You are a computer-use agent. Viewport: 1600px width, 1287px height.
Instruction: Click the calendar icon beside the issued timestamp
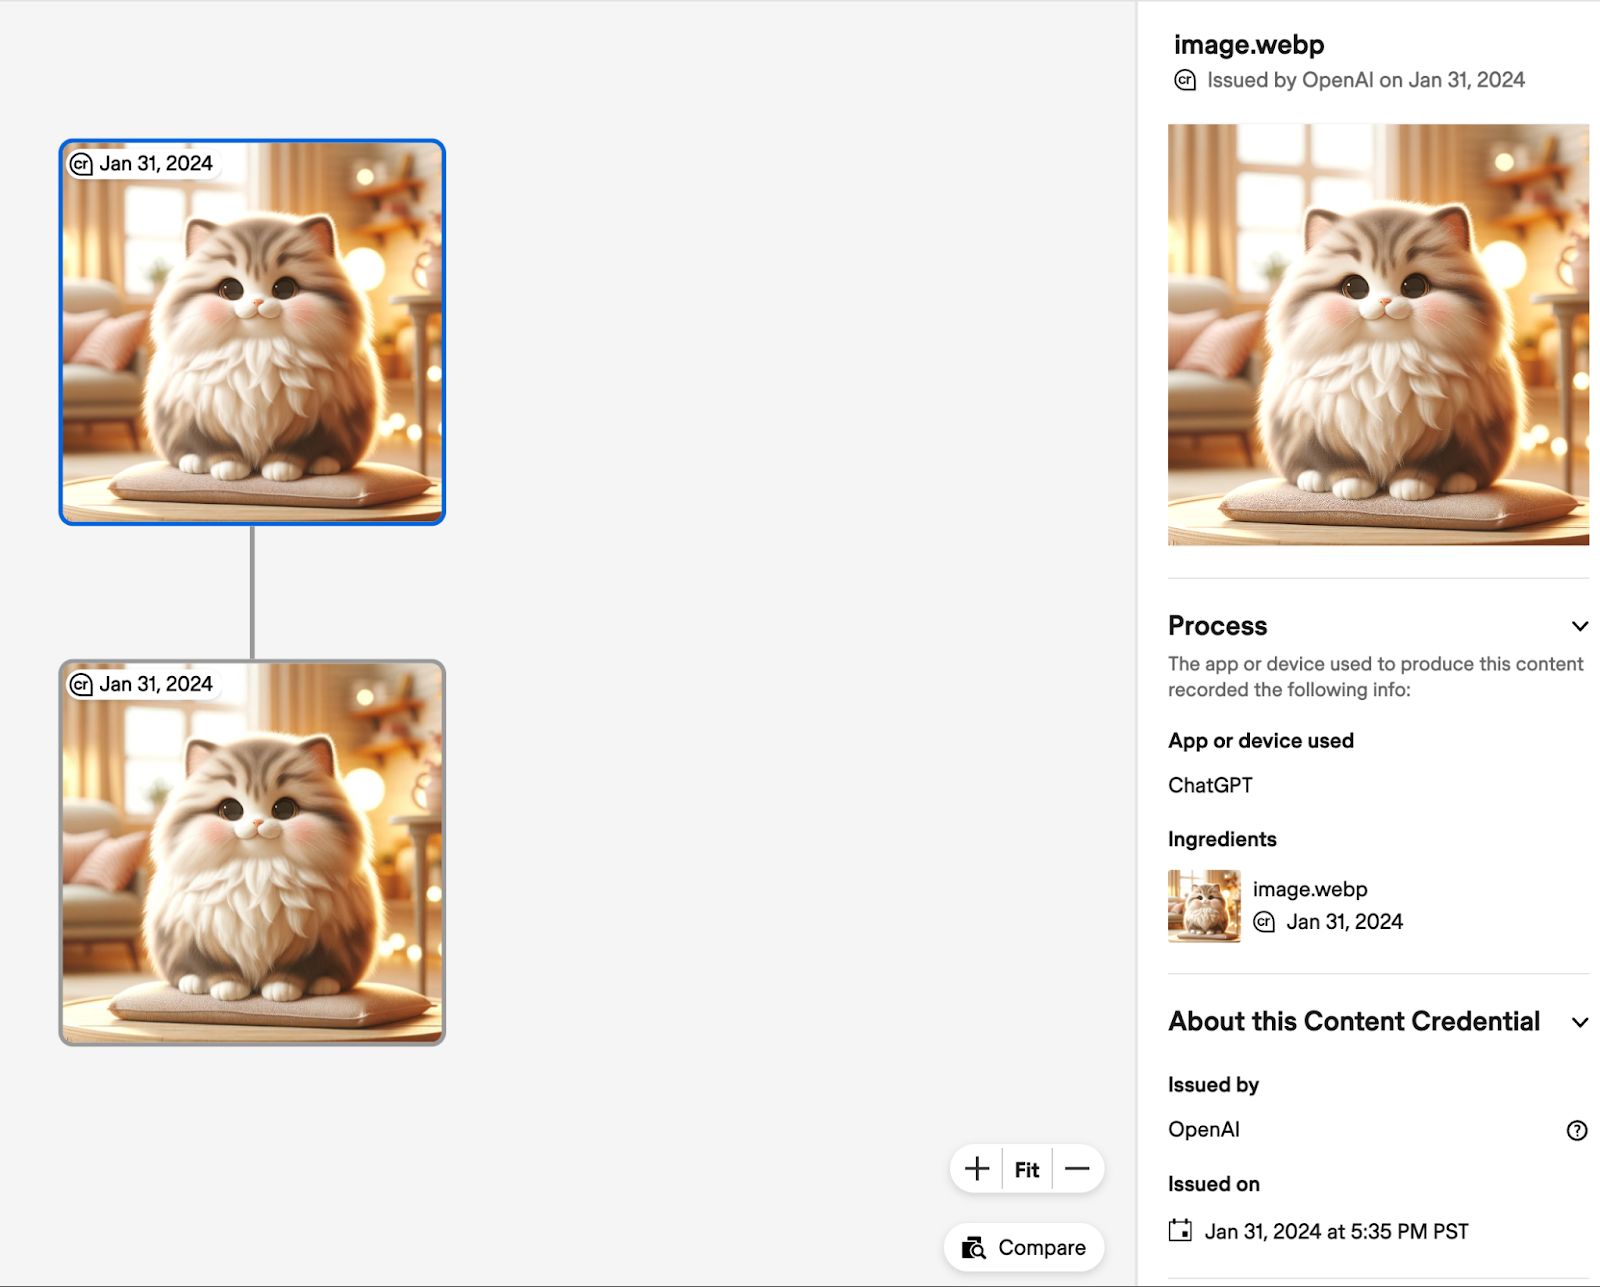point(1183,1231)
